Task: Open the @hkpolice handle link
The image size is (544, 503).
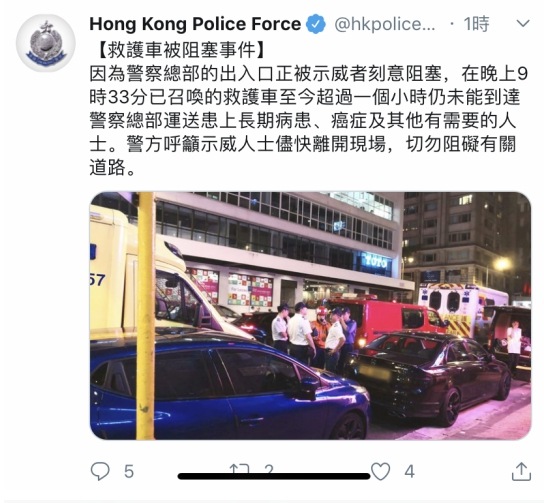Action: click(384, 24)
